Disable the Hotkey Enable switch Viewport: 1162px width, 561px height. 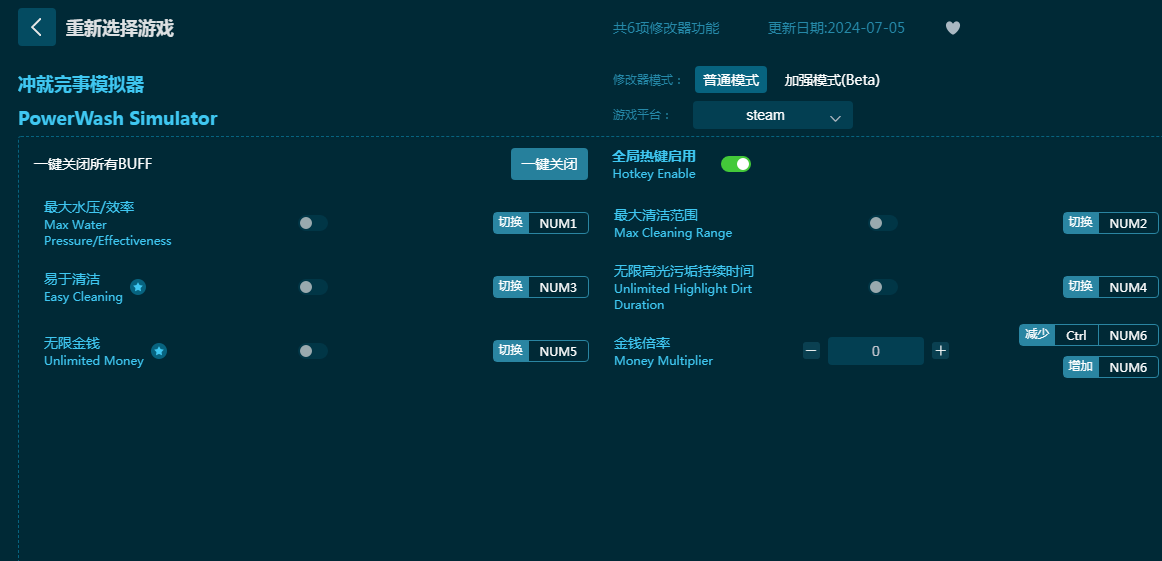point(736,164)
